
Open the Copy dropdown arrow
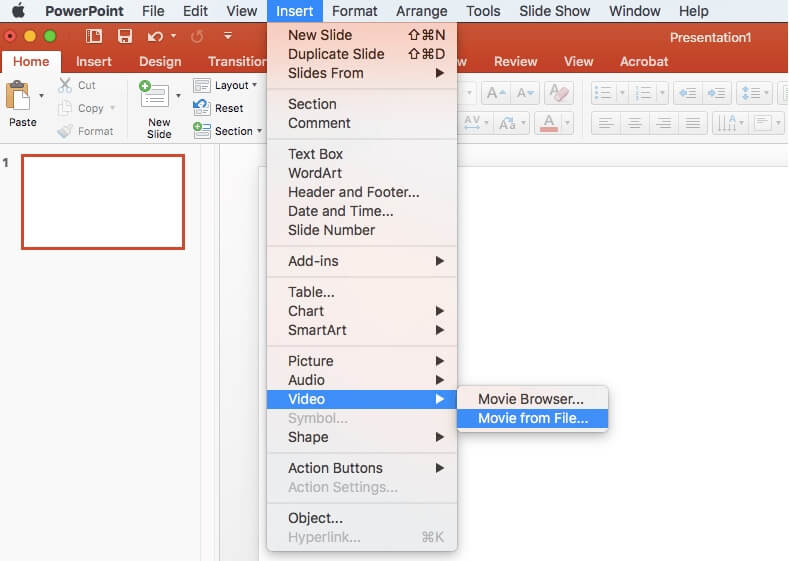coord(113,108)
